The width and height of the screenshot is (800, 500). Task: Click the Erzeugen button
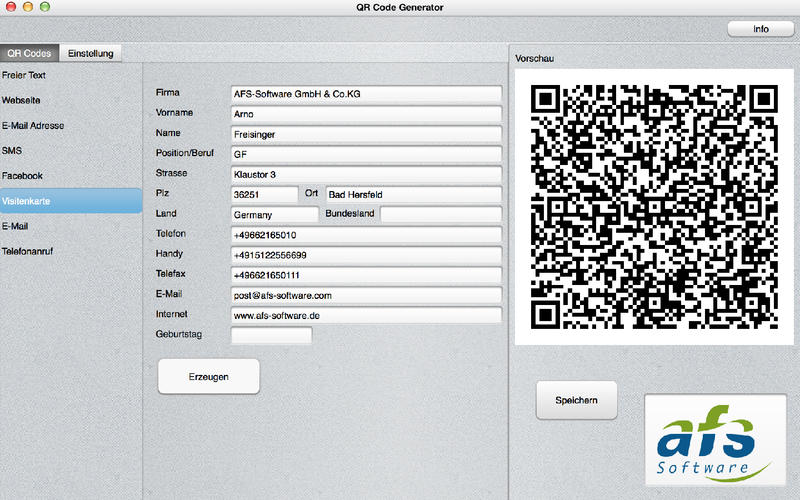[209, 377]
